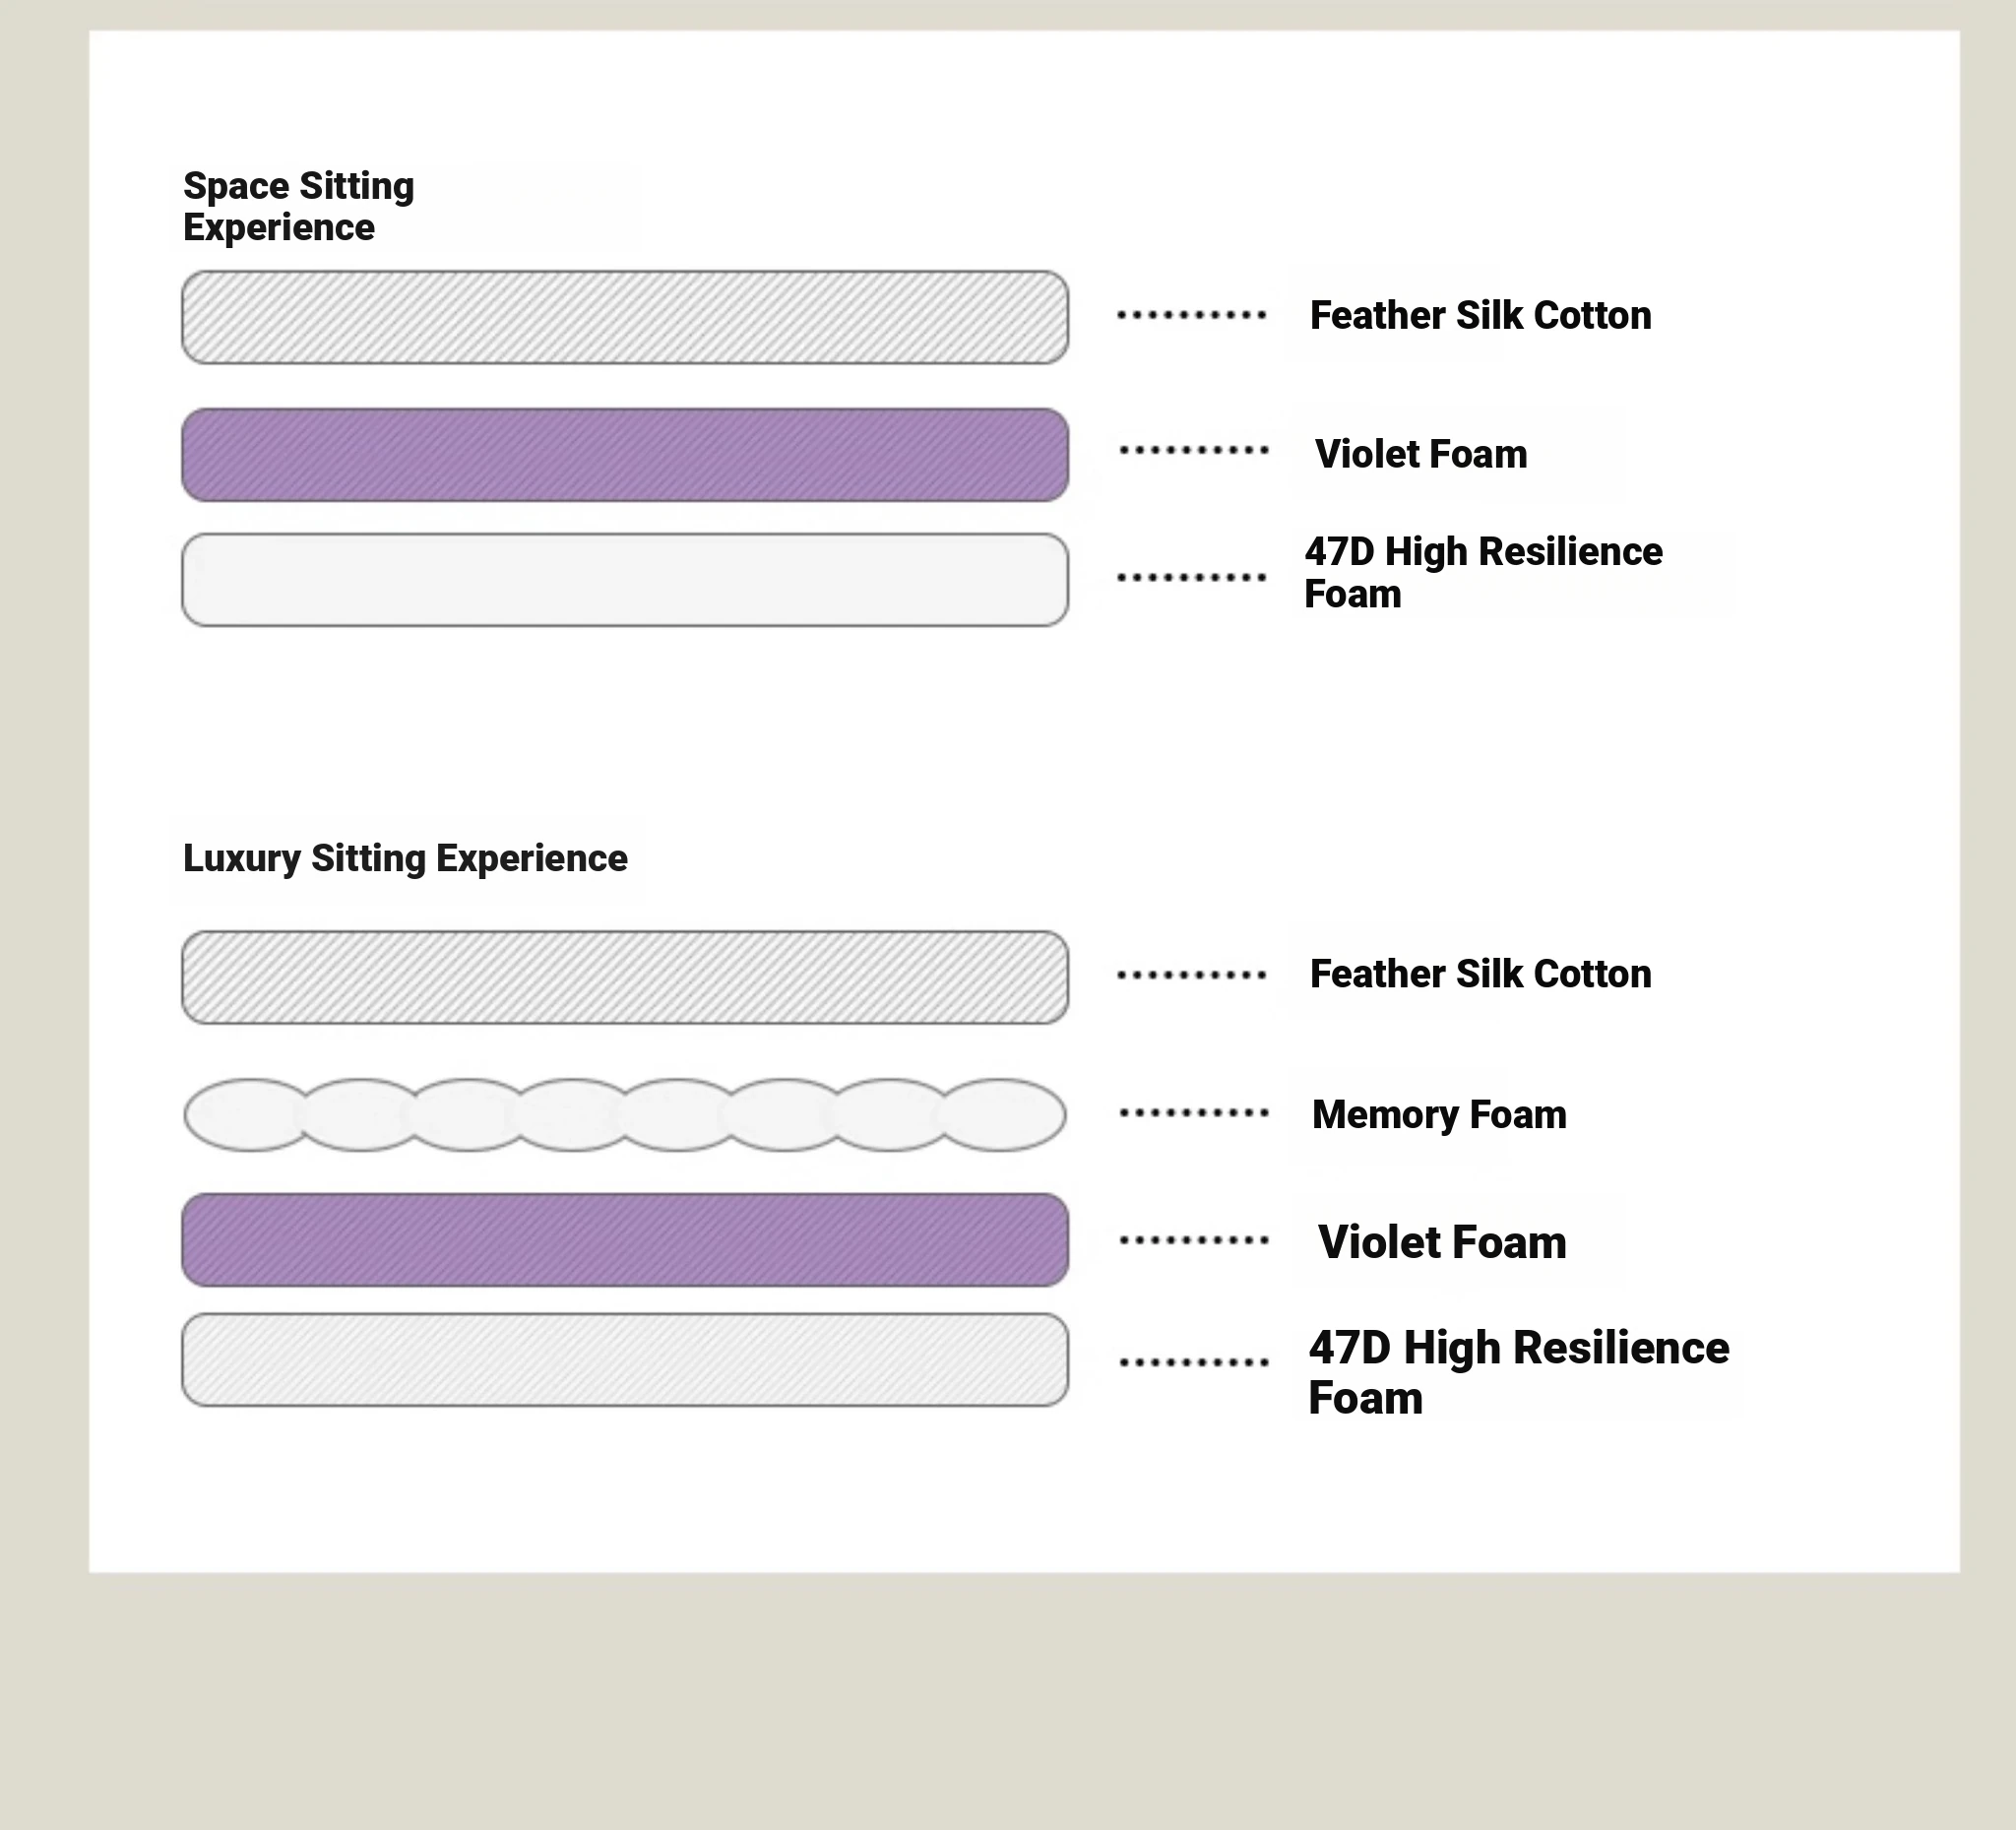2016x1830 pixels.
Task: Click the dotted line beside Luxury section's Feather Silk Cotton
Action: tap(1192, 975)
